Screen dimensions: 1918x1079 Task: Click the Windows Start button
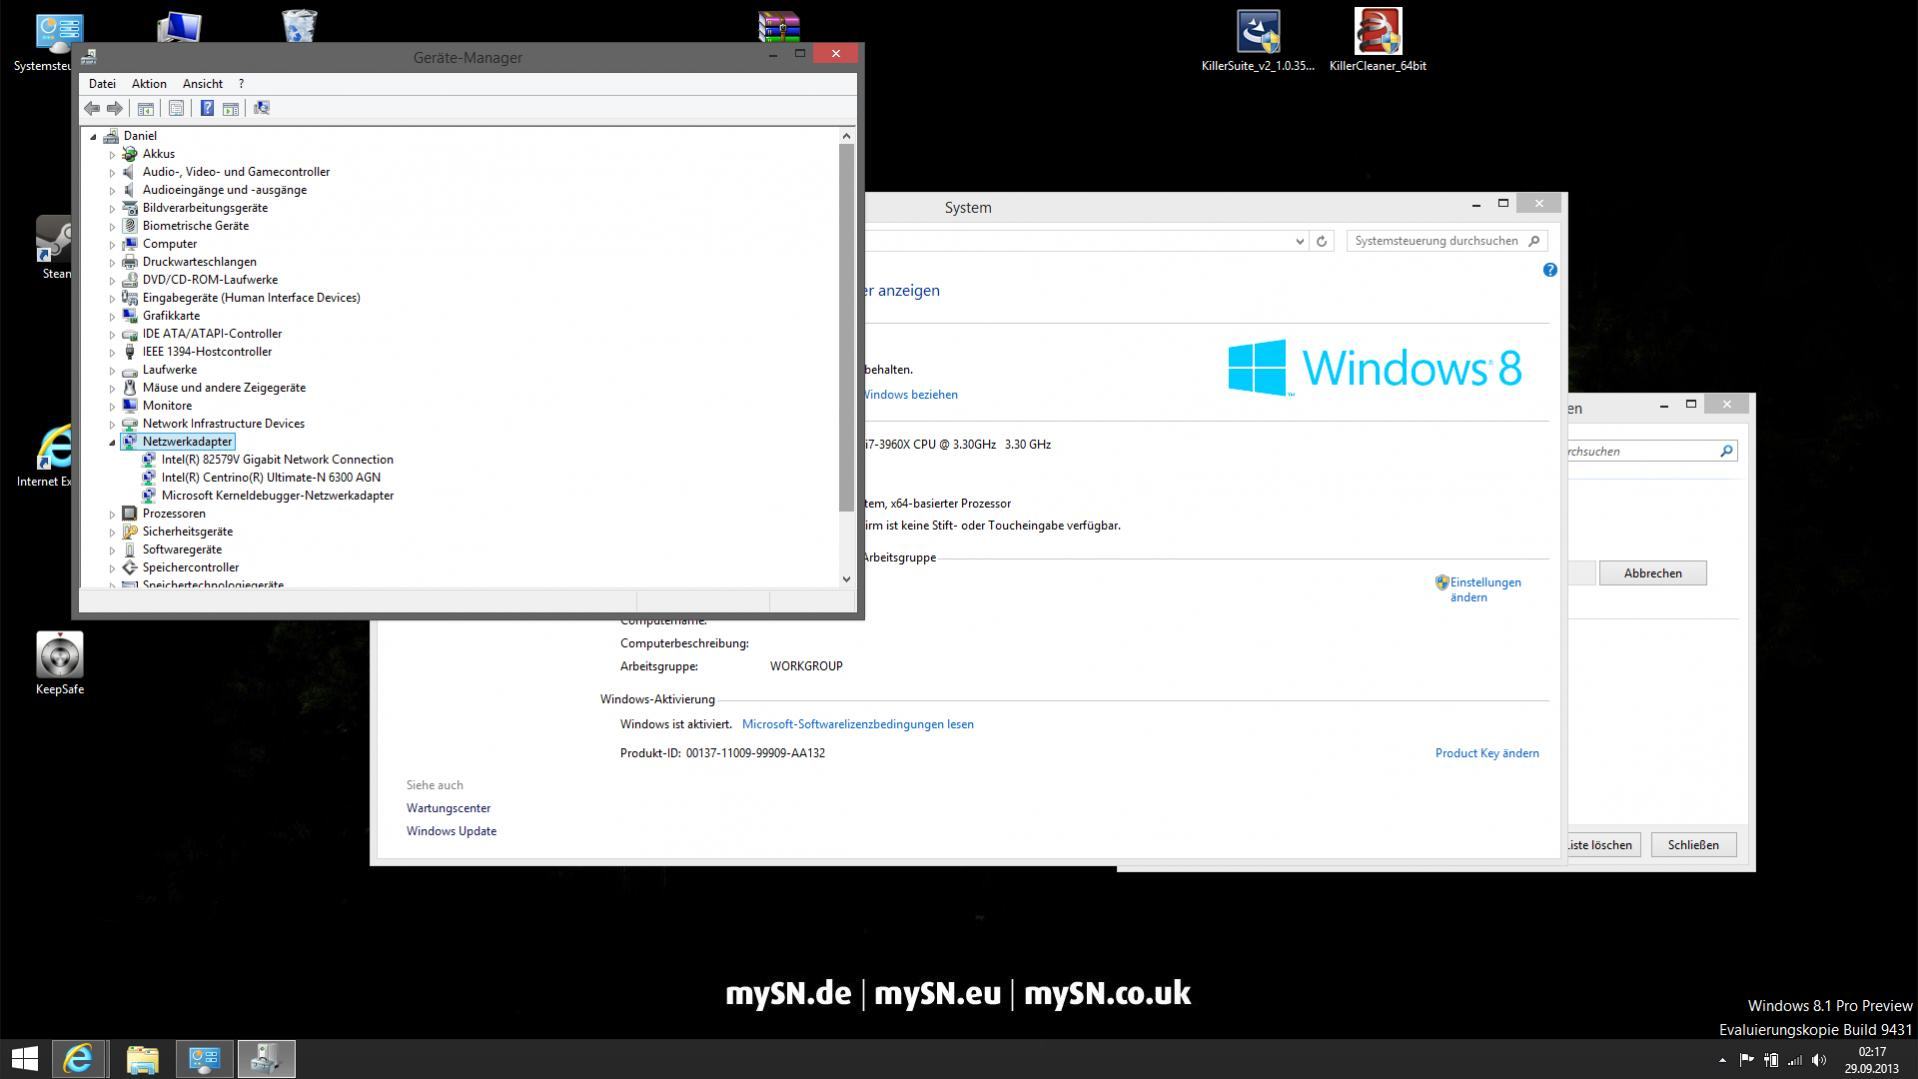pos(24,1059)
